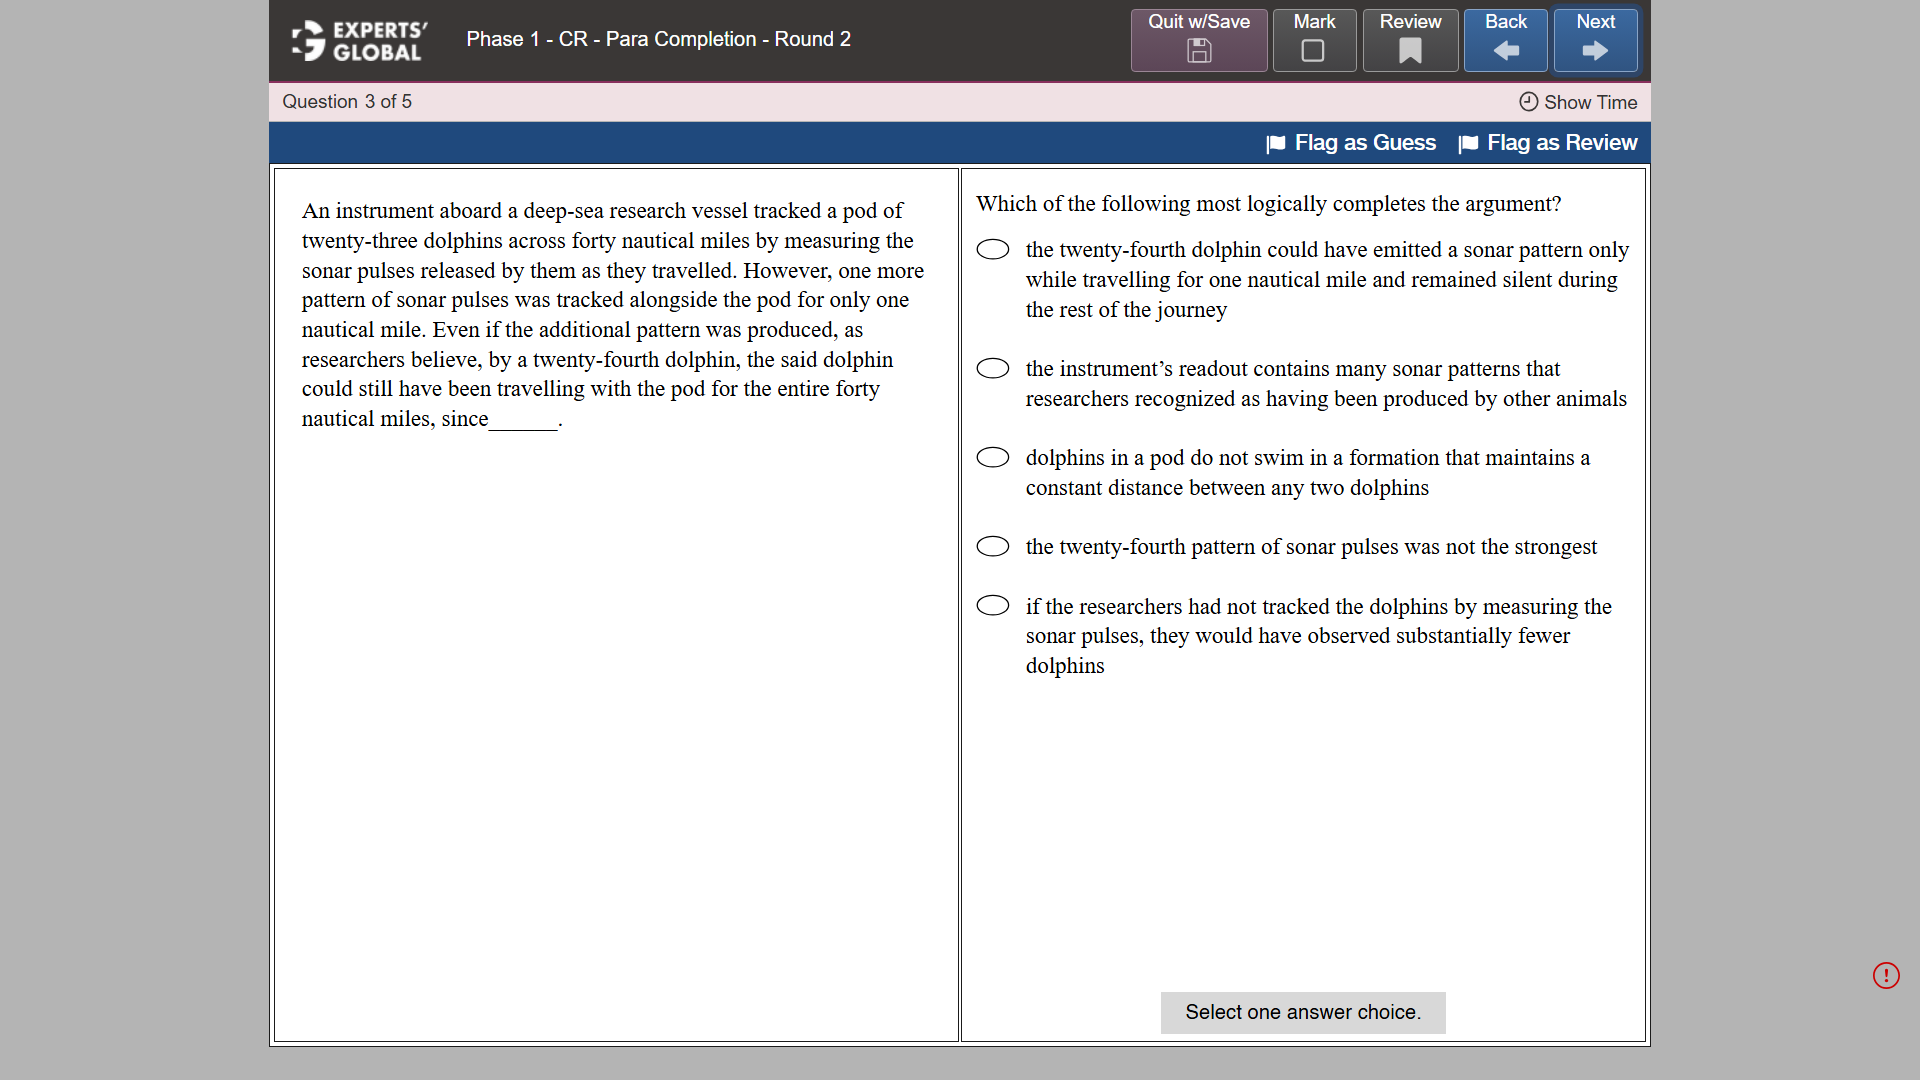Click the Review bookmark icon

click(1410, 52)
